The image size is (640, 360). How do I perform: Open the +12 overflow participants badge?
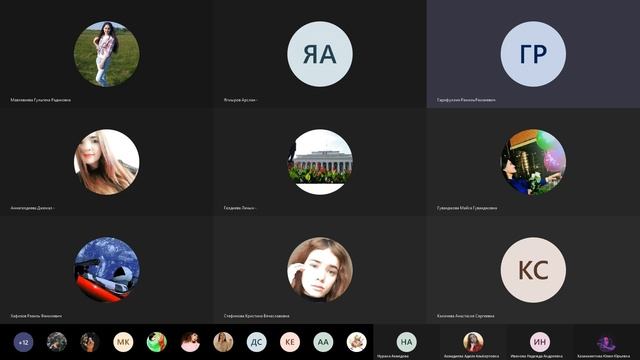point(24,342)
